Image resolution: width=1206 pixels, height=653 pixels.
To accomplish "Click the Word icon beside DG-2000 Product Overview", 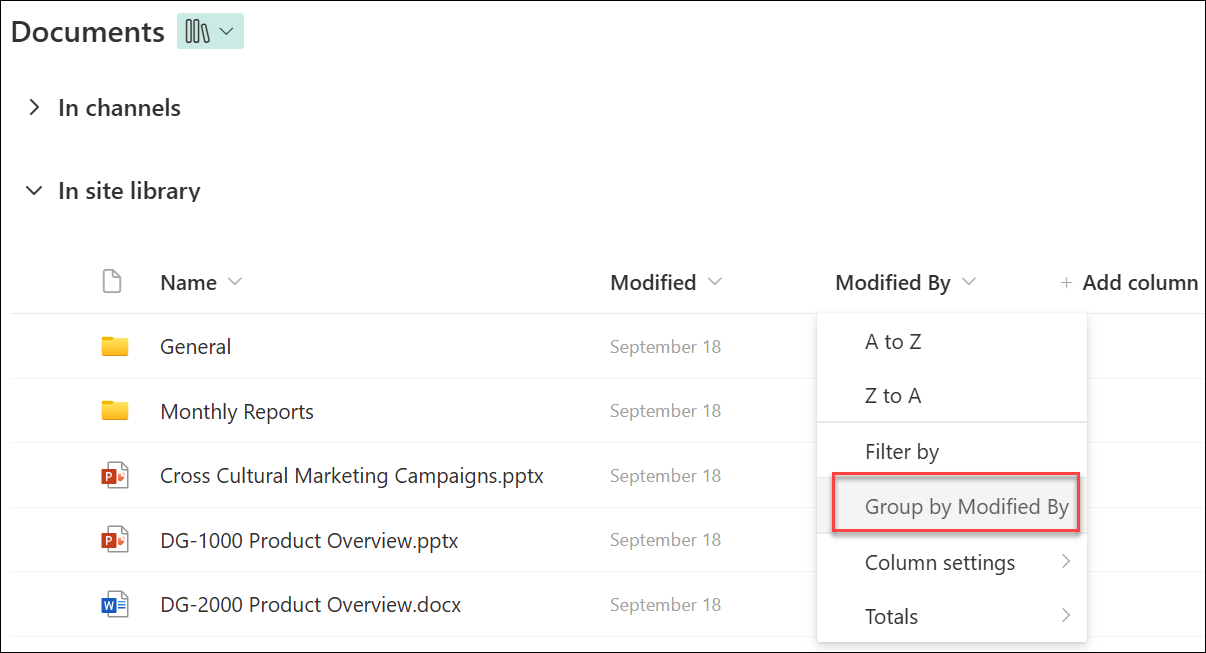I will 114,604.
